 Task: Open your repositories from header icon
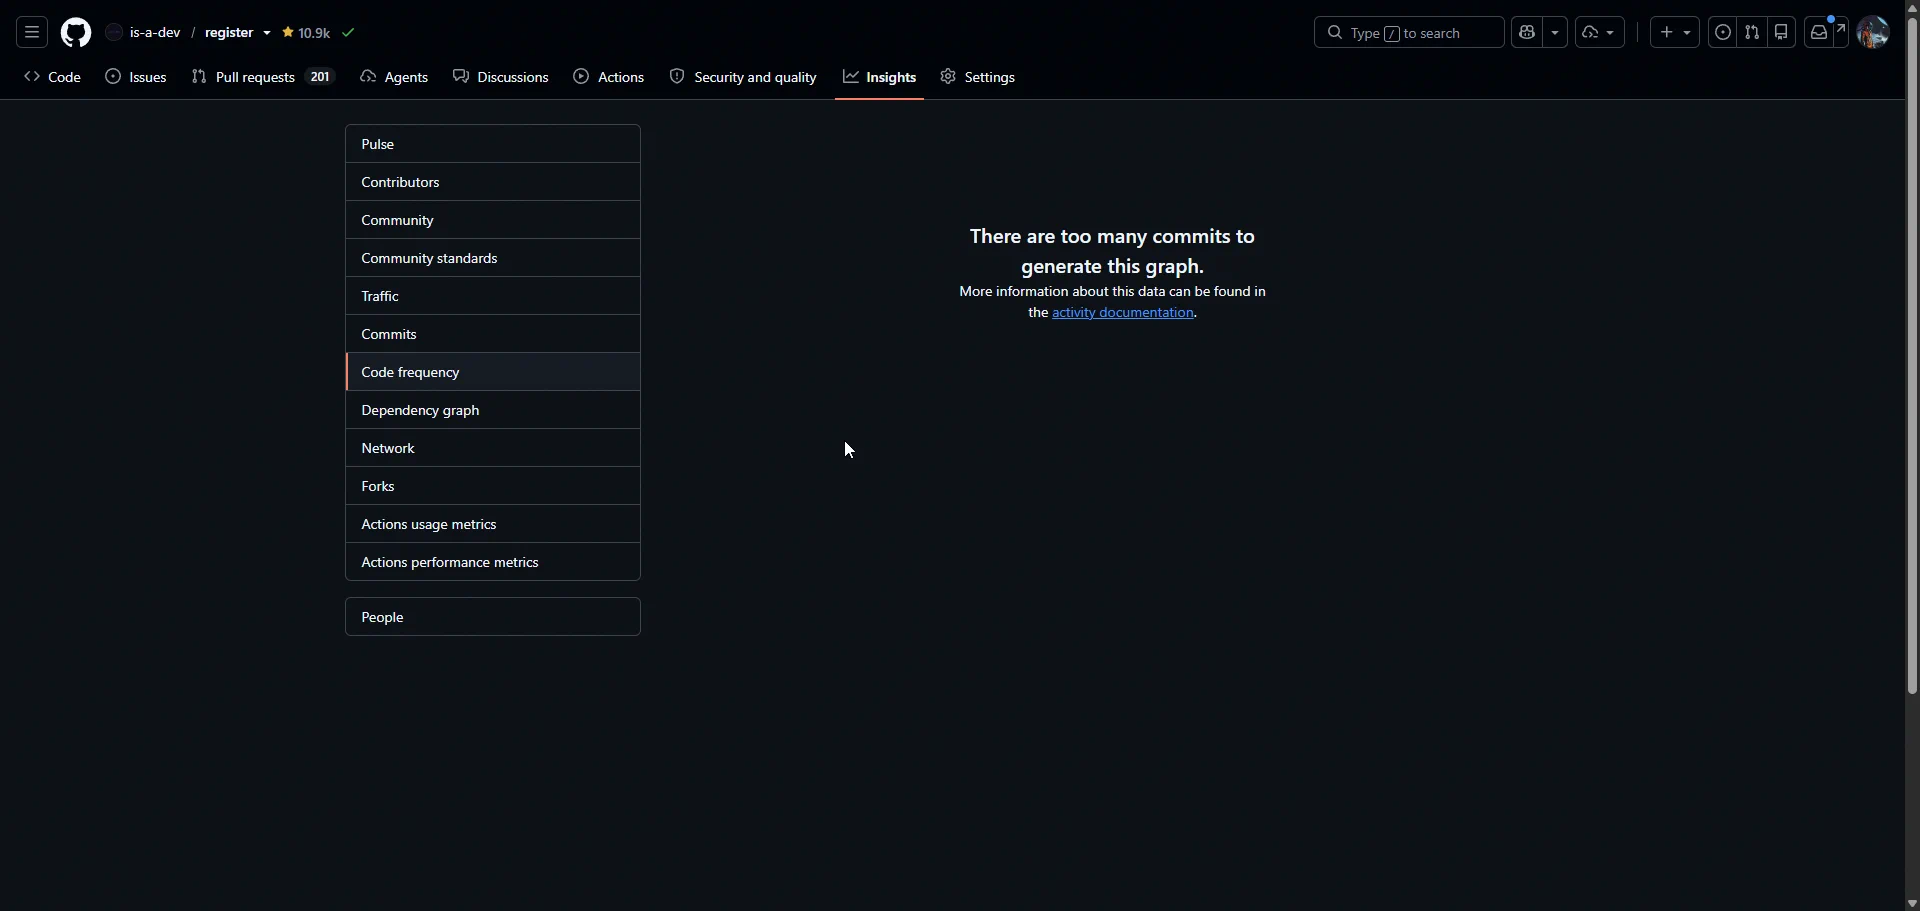[x=1781, y=33]
